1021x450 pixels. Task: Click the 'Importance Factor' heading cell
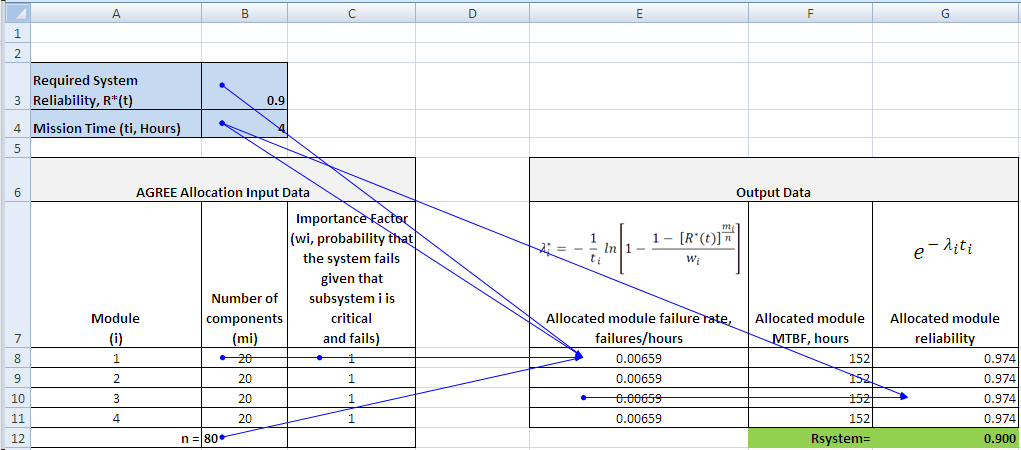[x=351, y=274]
